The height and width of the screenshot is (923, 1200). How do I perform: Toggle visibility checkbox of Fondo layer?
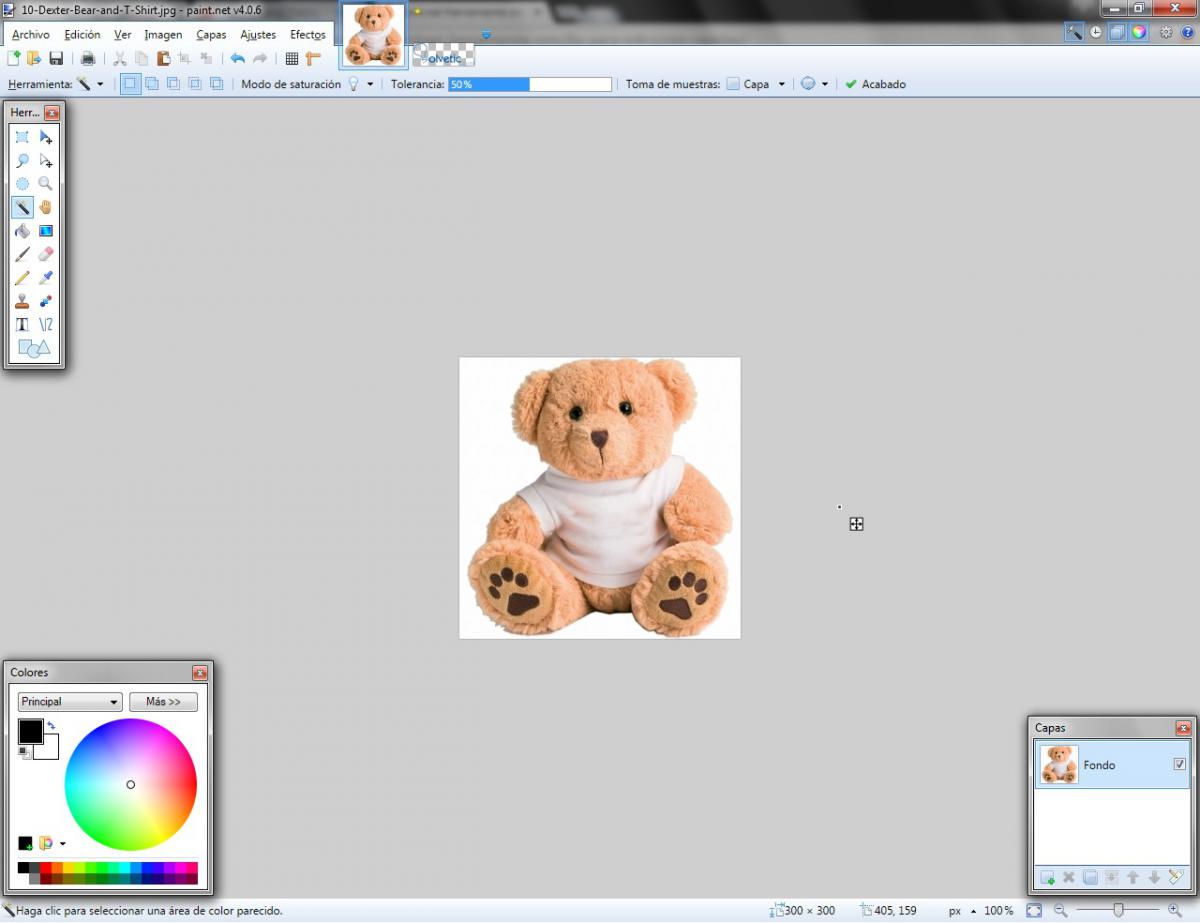point(1179,764)
